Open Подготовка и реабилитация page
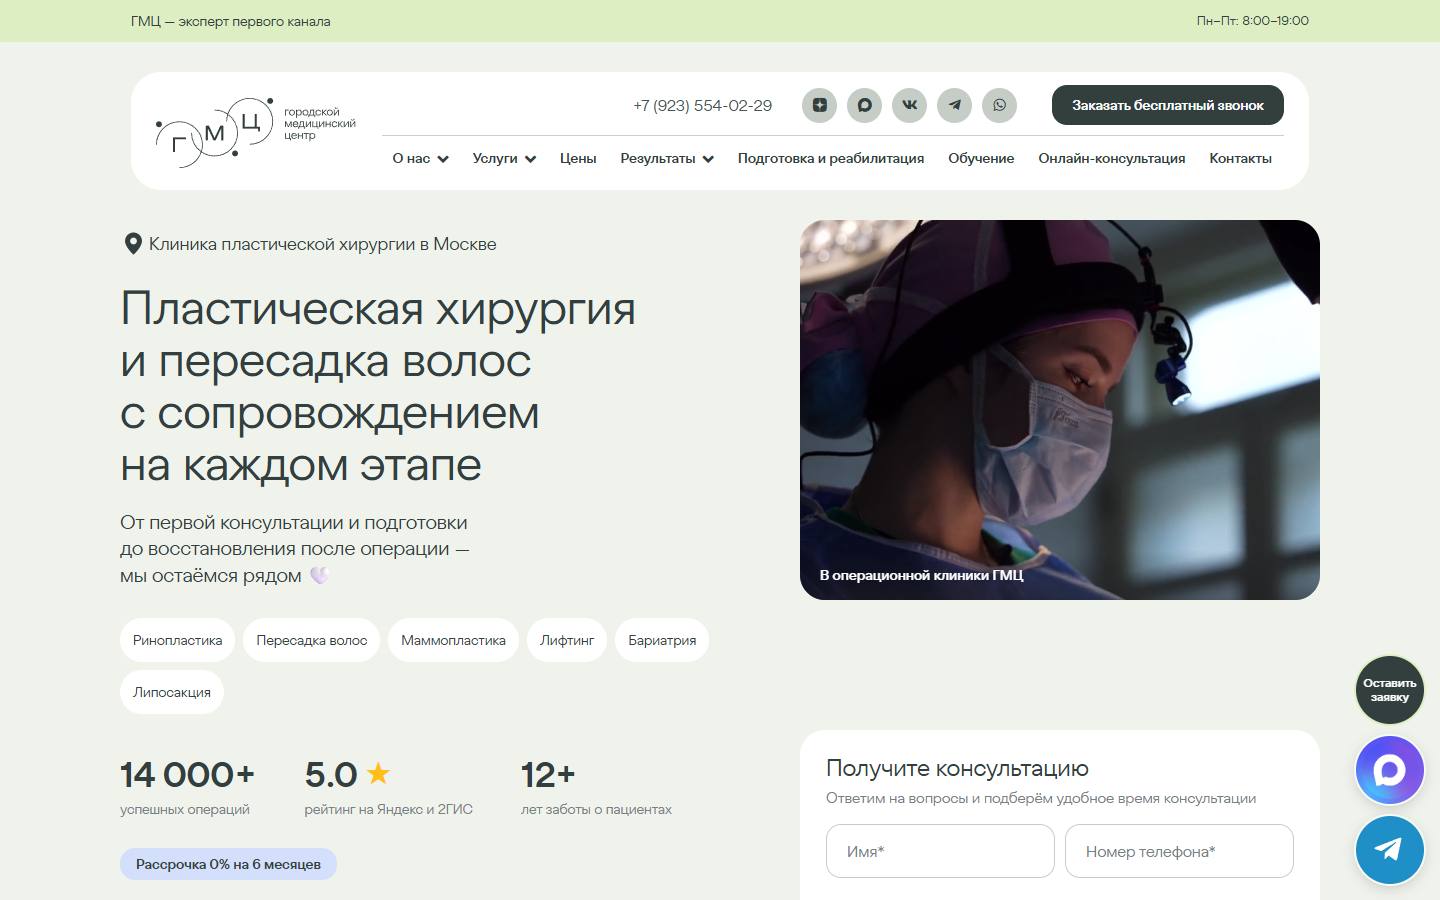The width and height of the screenshot is (1440, 900). click(x=831, y=158)
